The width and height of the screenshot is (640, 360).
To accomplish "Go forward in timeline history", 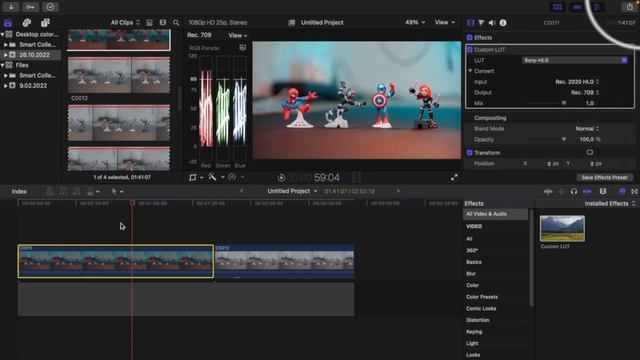I will click(x=398, y=191).
